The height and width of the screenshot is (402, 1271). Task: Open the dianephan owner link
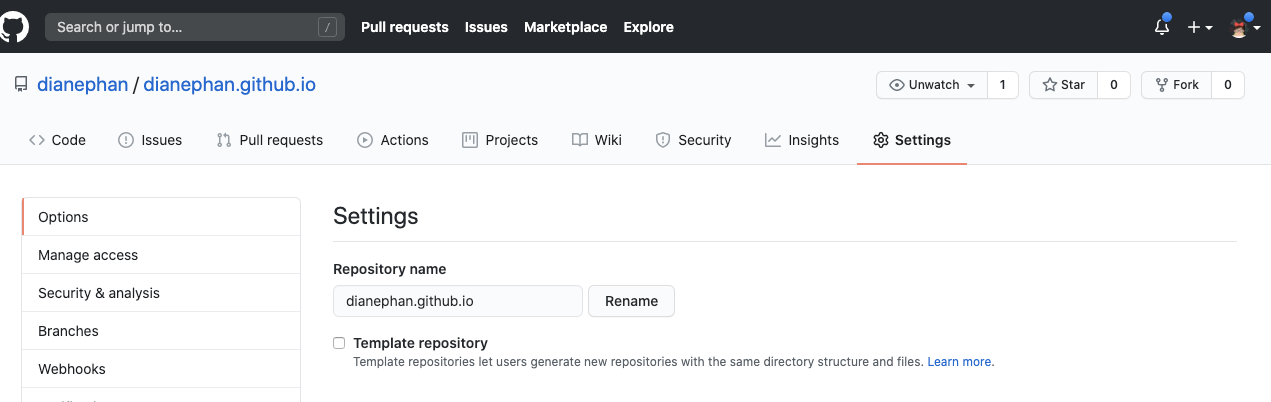[83, 85]
